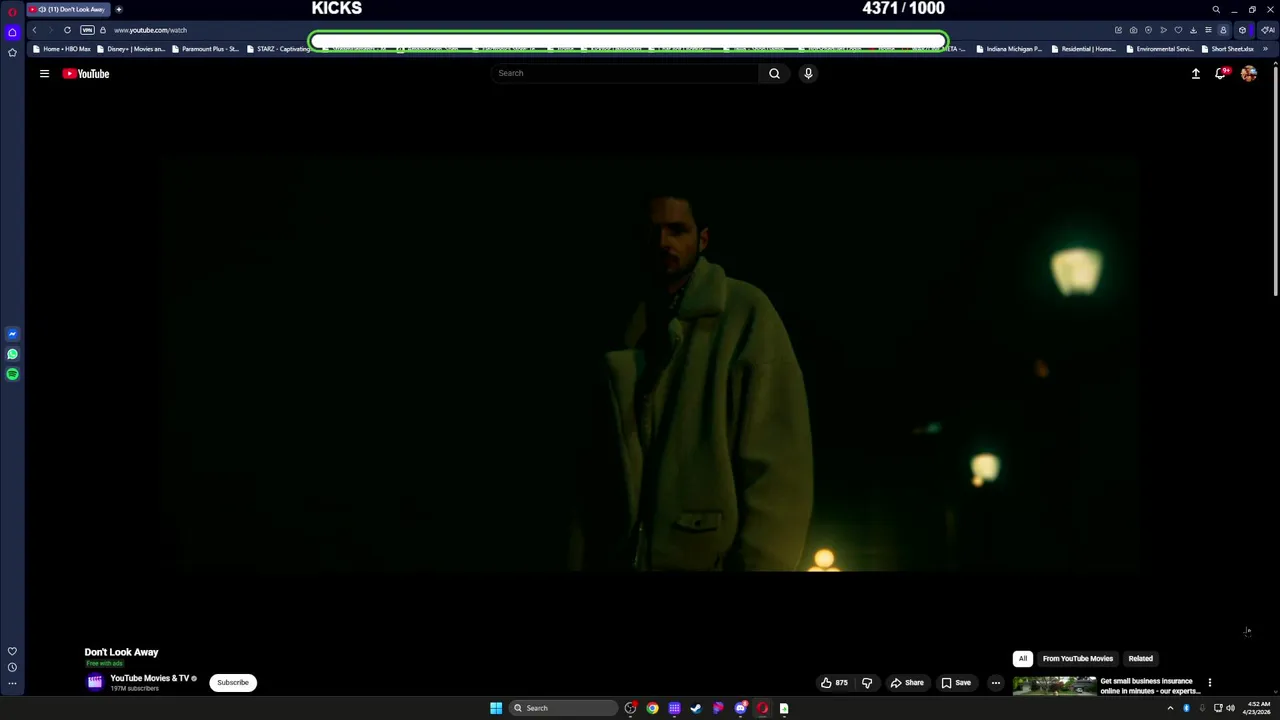Image resolution: width=1280 pixels, height=720 pixels.
Task: Select the All filter chip
Action: [1022, 658]
